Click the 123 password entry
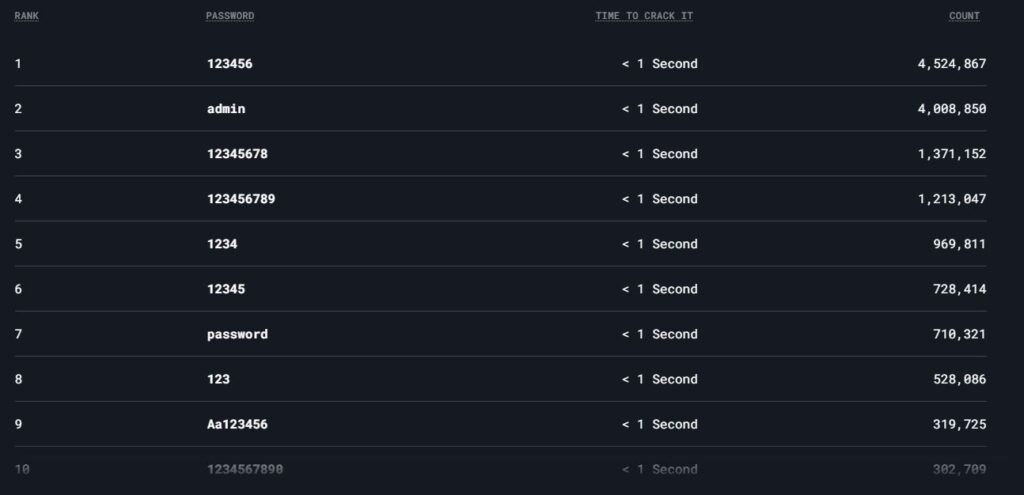1024x495 pixels. pyautogui.click(x=218, y=379)
